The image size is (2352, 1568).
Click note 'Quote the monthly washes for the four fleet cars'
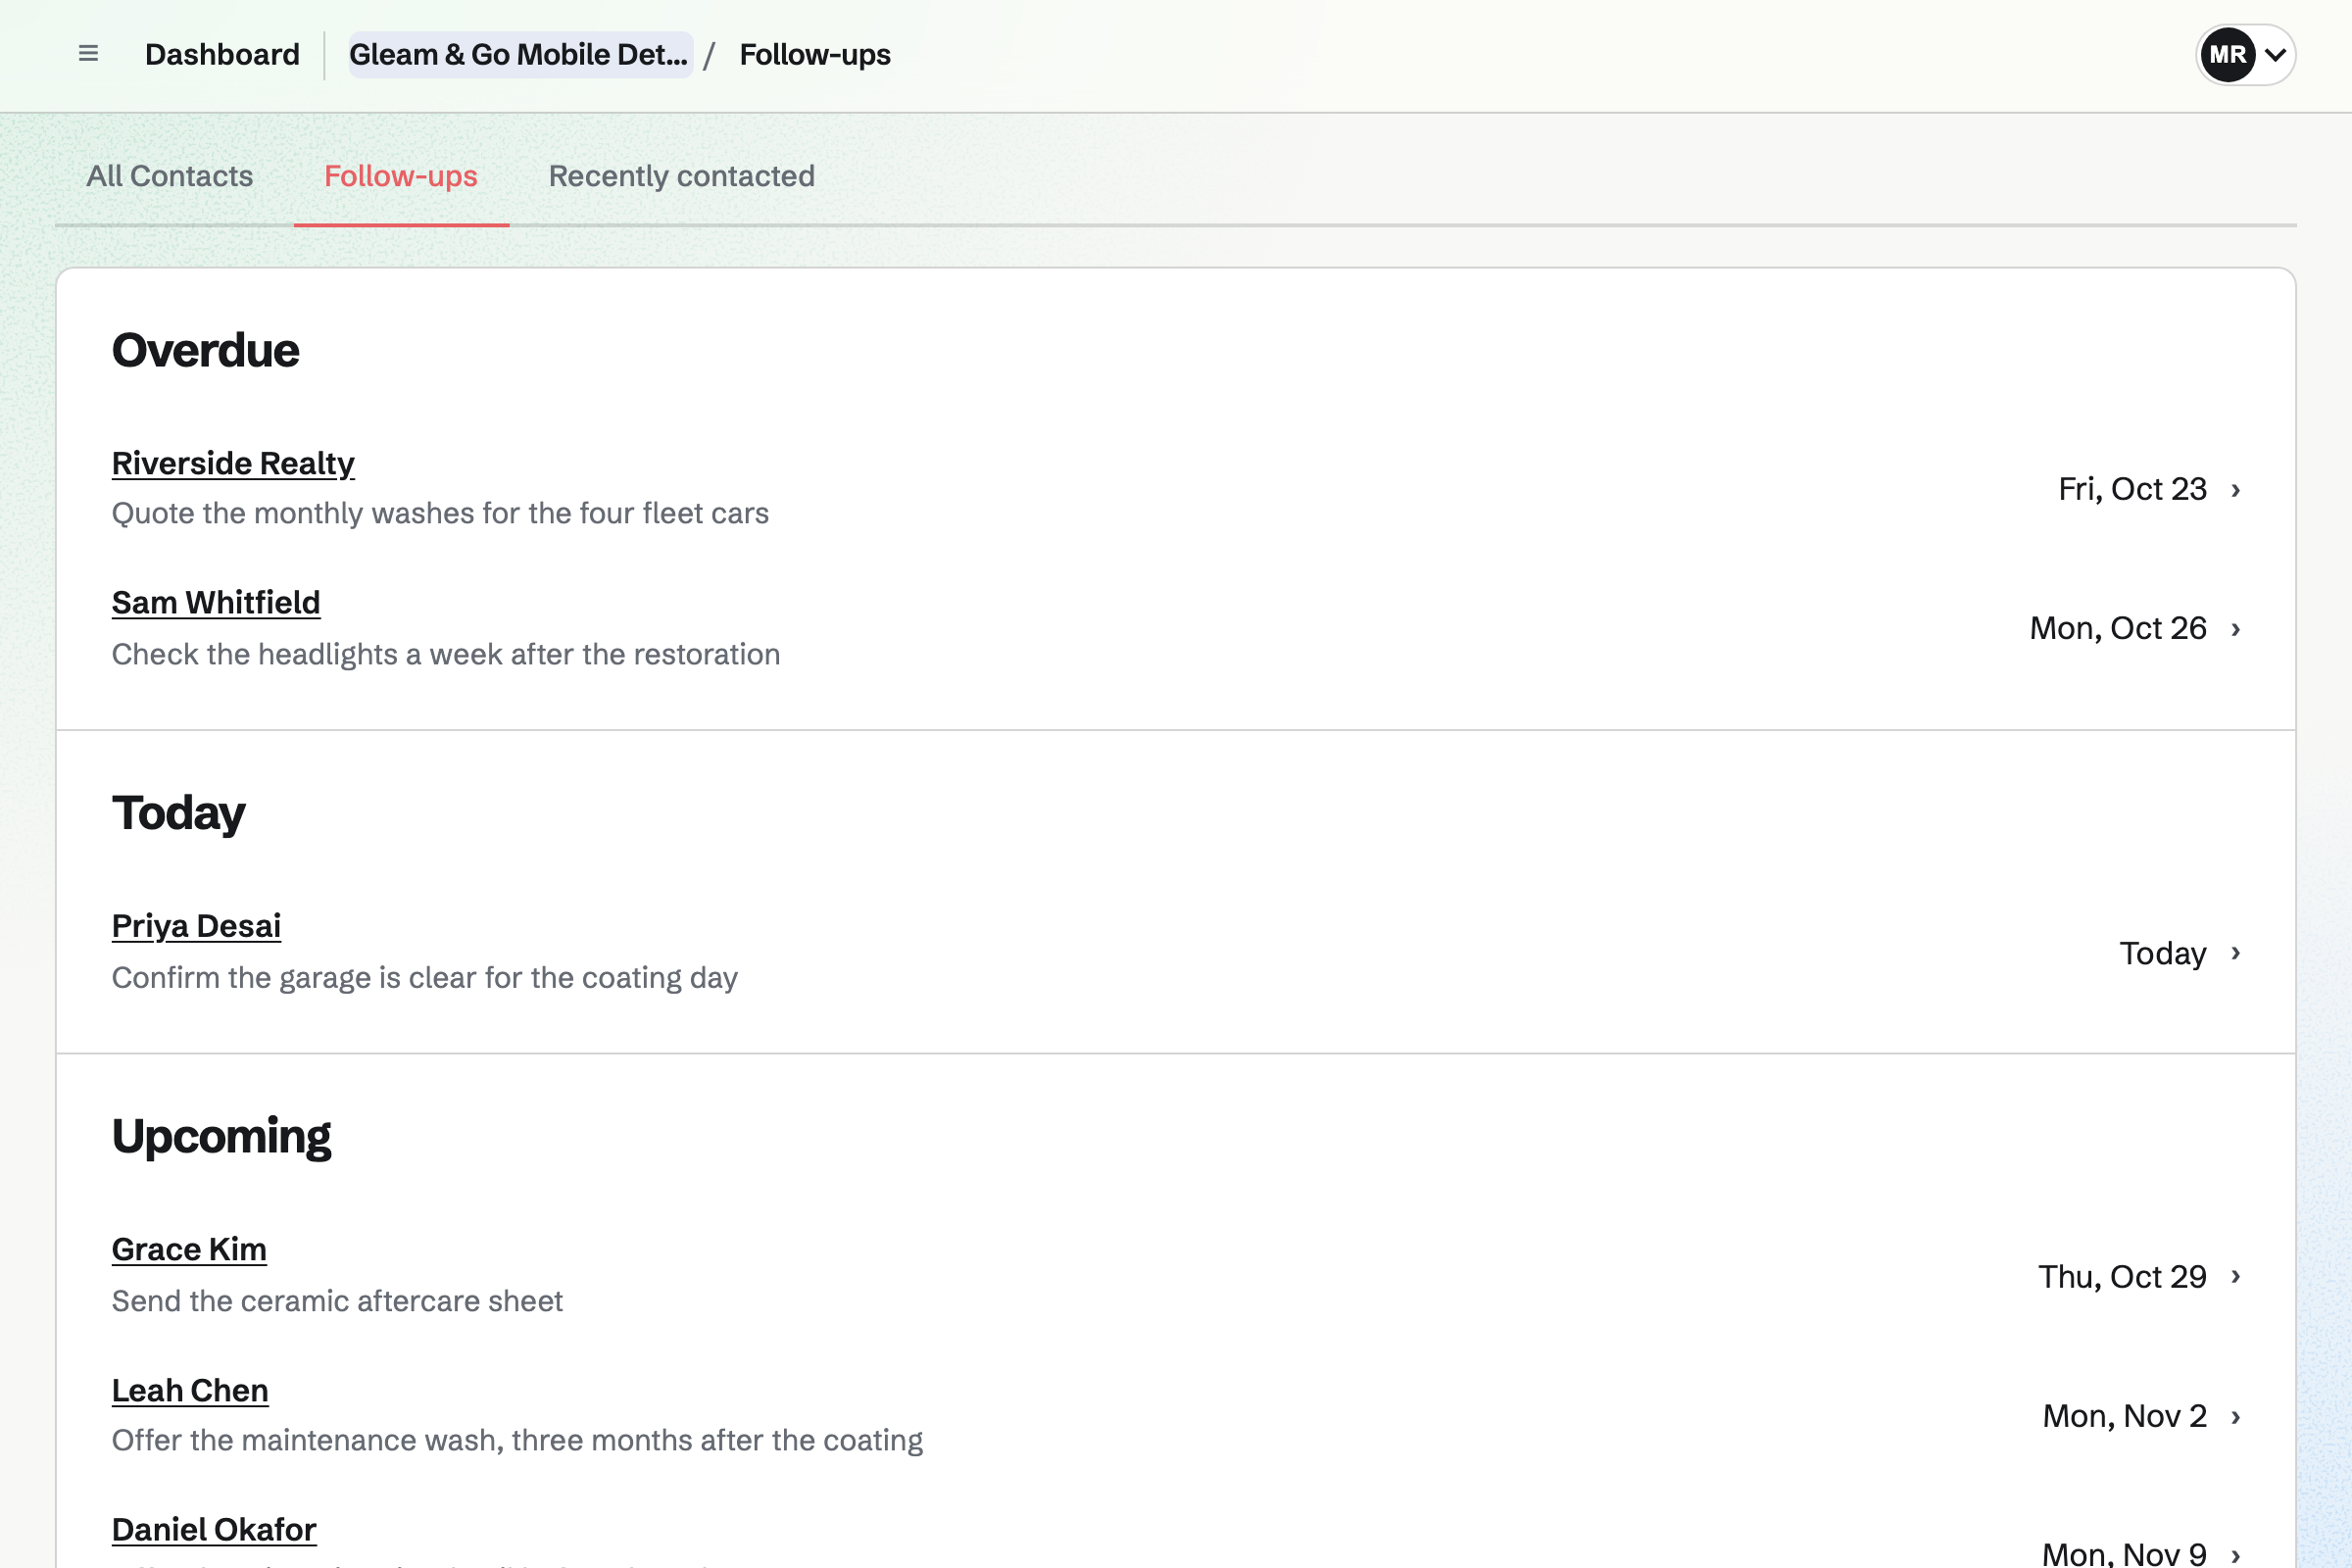click(440, 513)
